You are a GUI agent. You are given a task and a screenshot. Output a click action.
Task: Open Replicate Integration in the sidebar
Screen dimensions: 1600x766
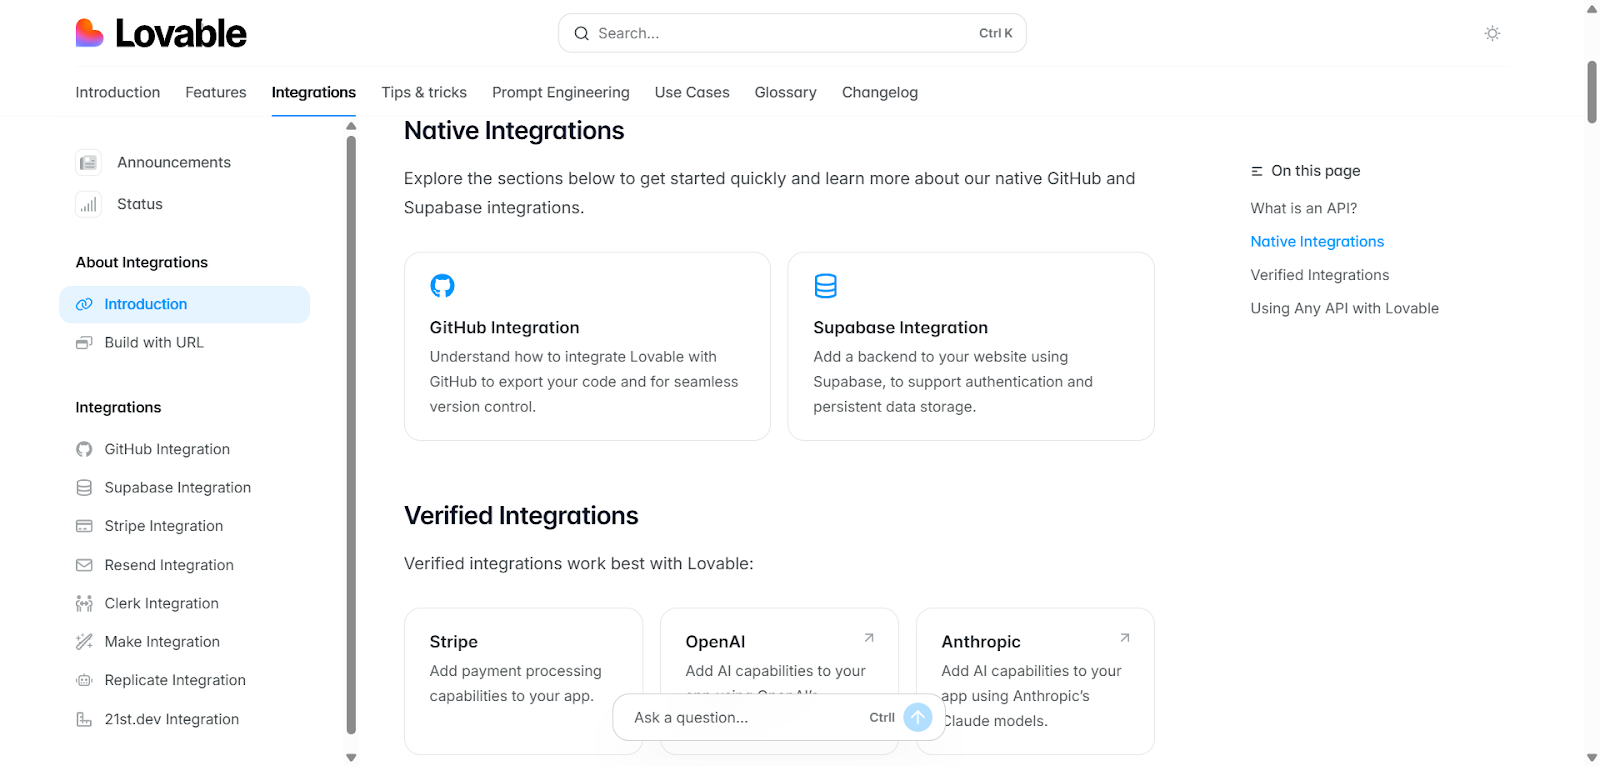(x=175, y=680)
